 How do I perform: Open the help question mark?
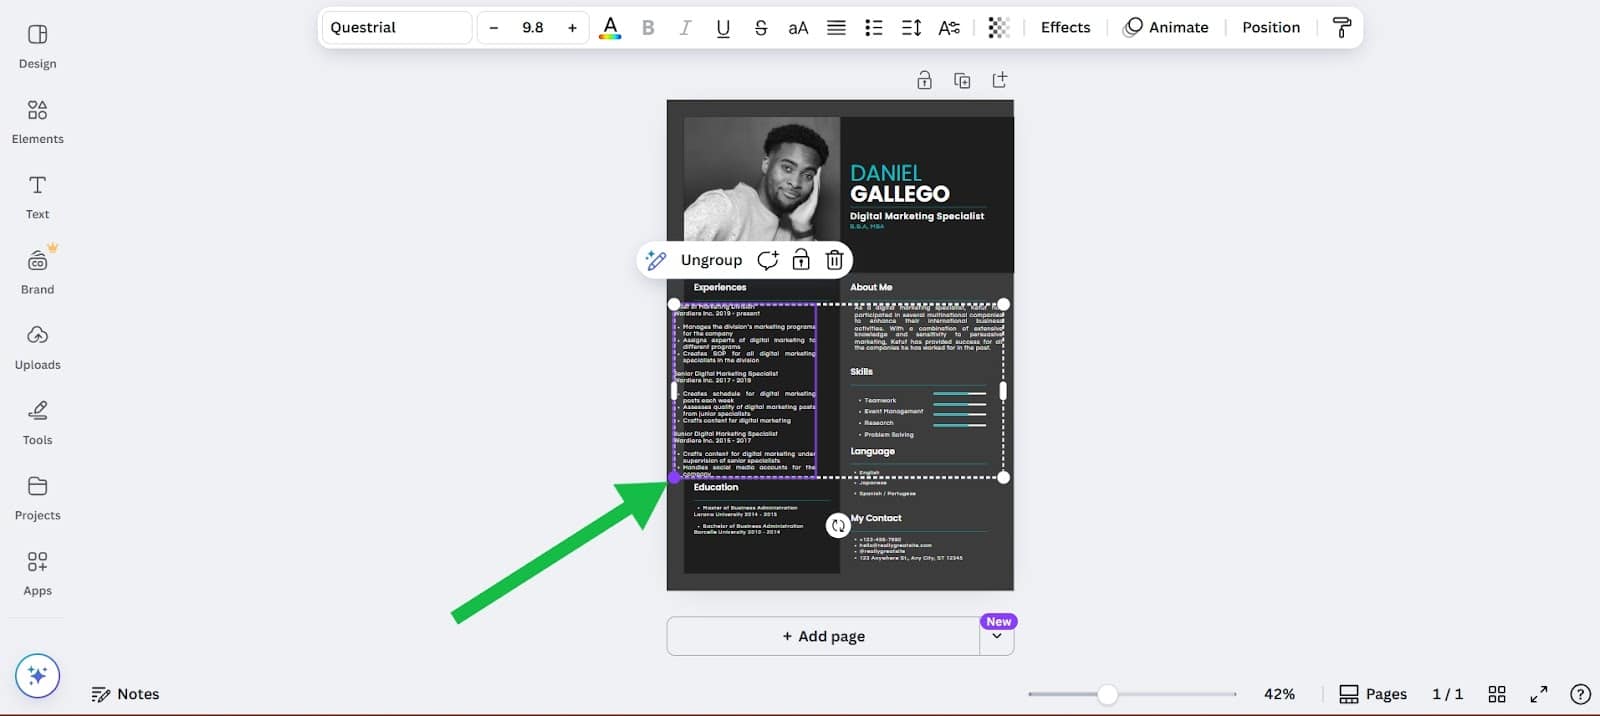coord(1580,694)
